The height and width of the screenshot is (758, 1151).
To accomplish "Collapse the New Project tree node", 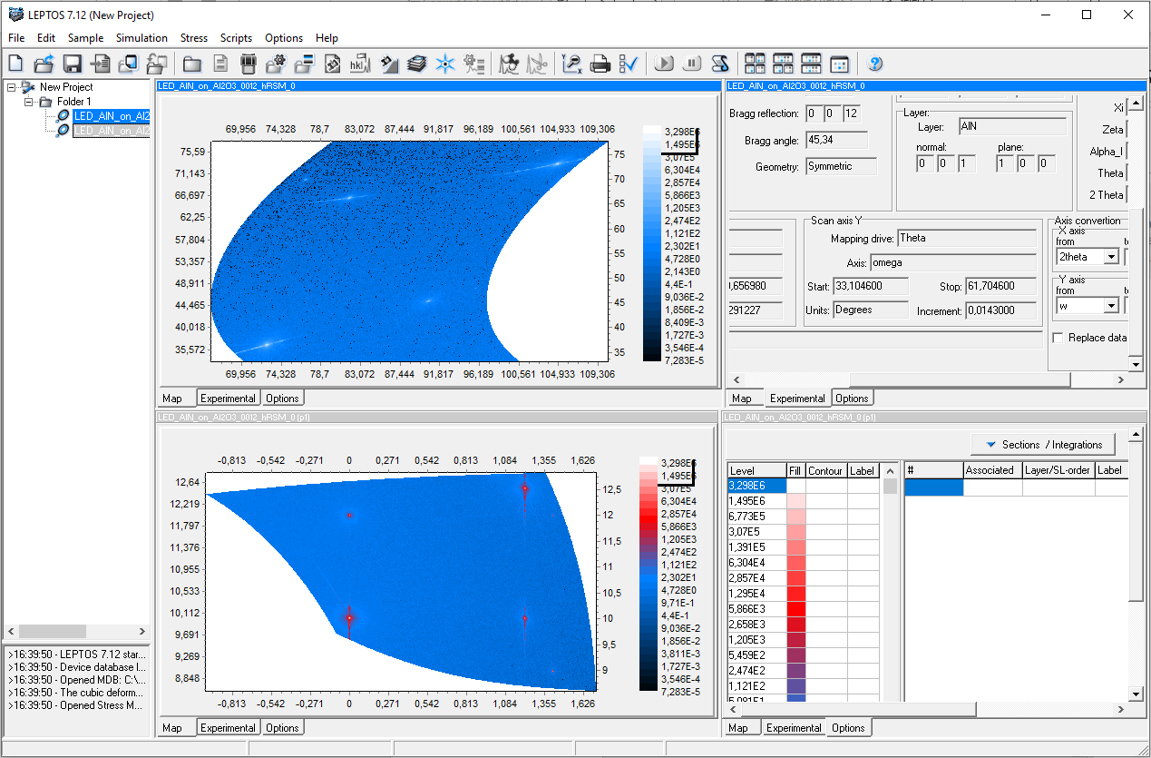I will click(x=12, y=87).
